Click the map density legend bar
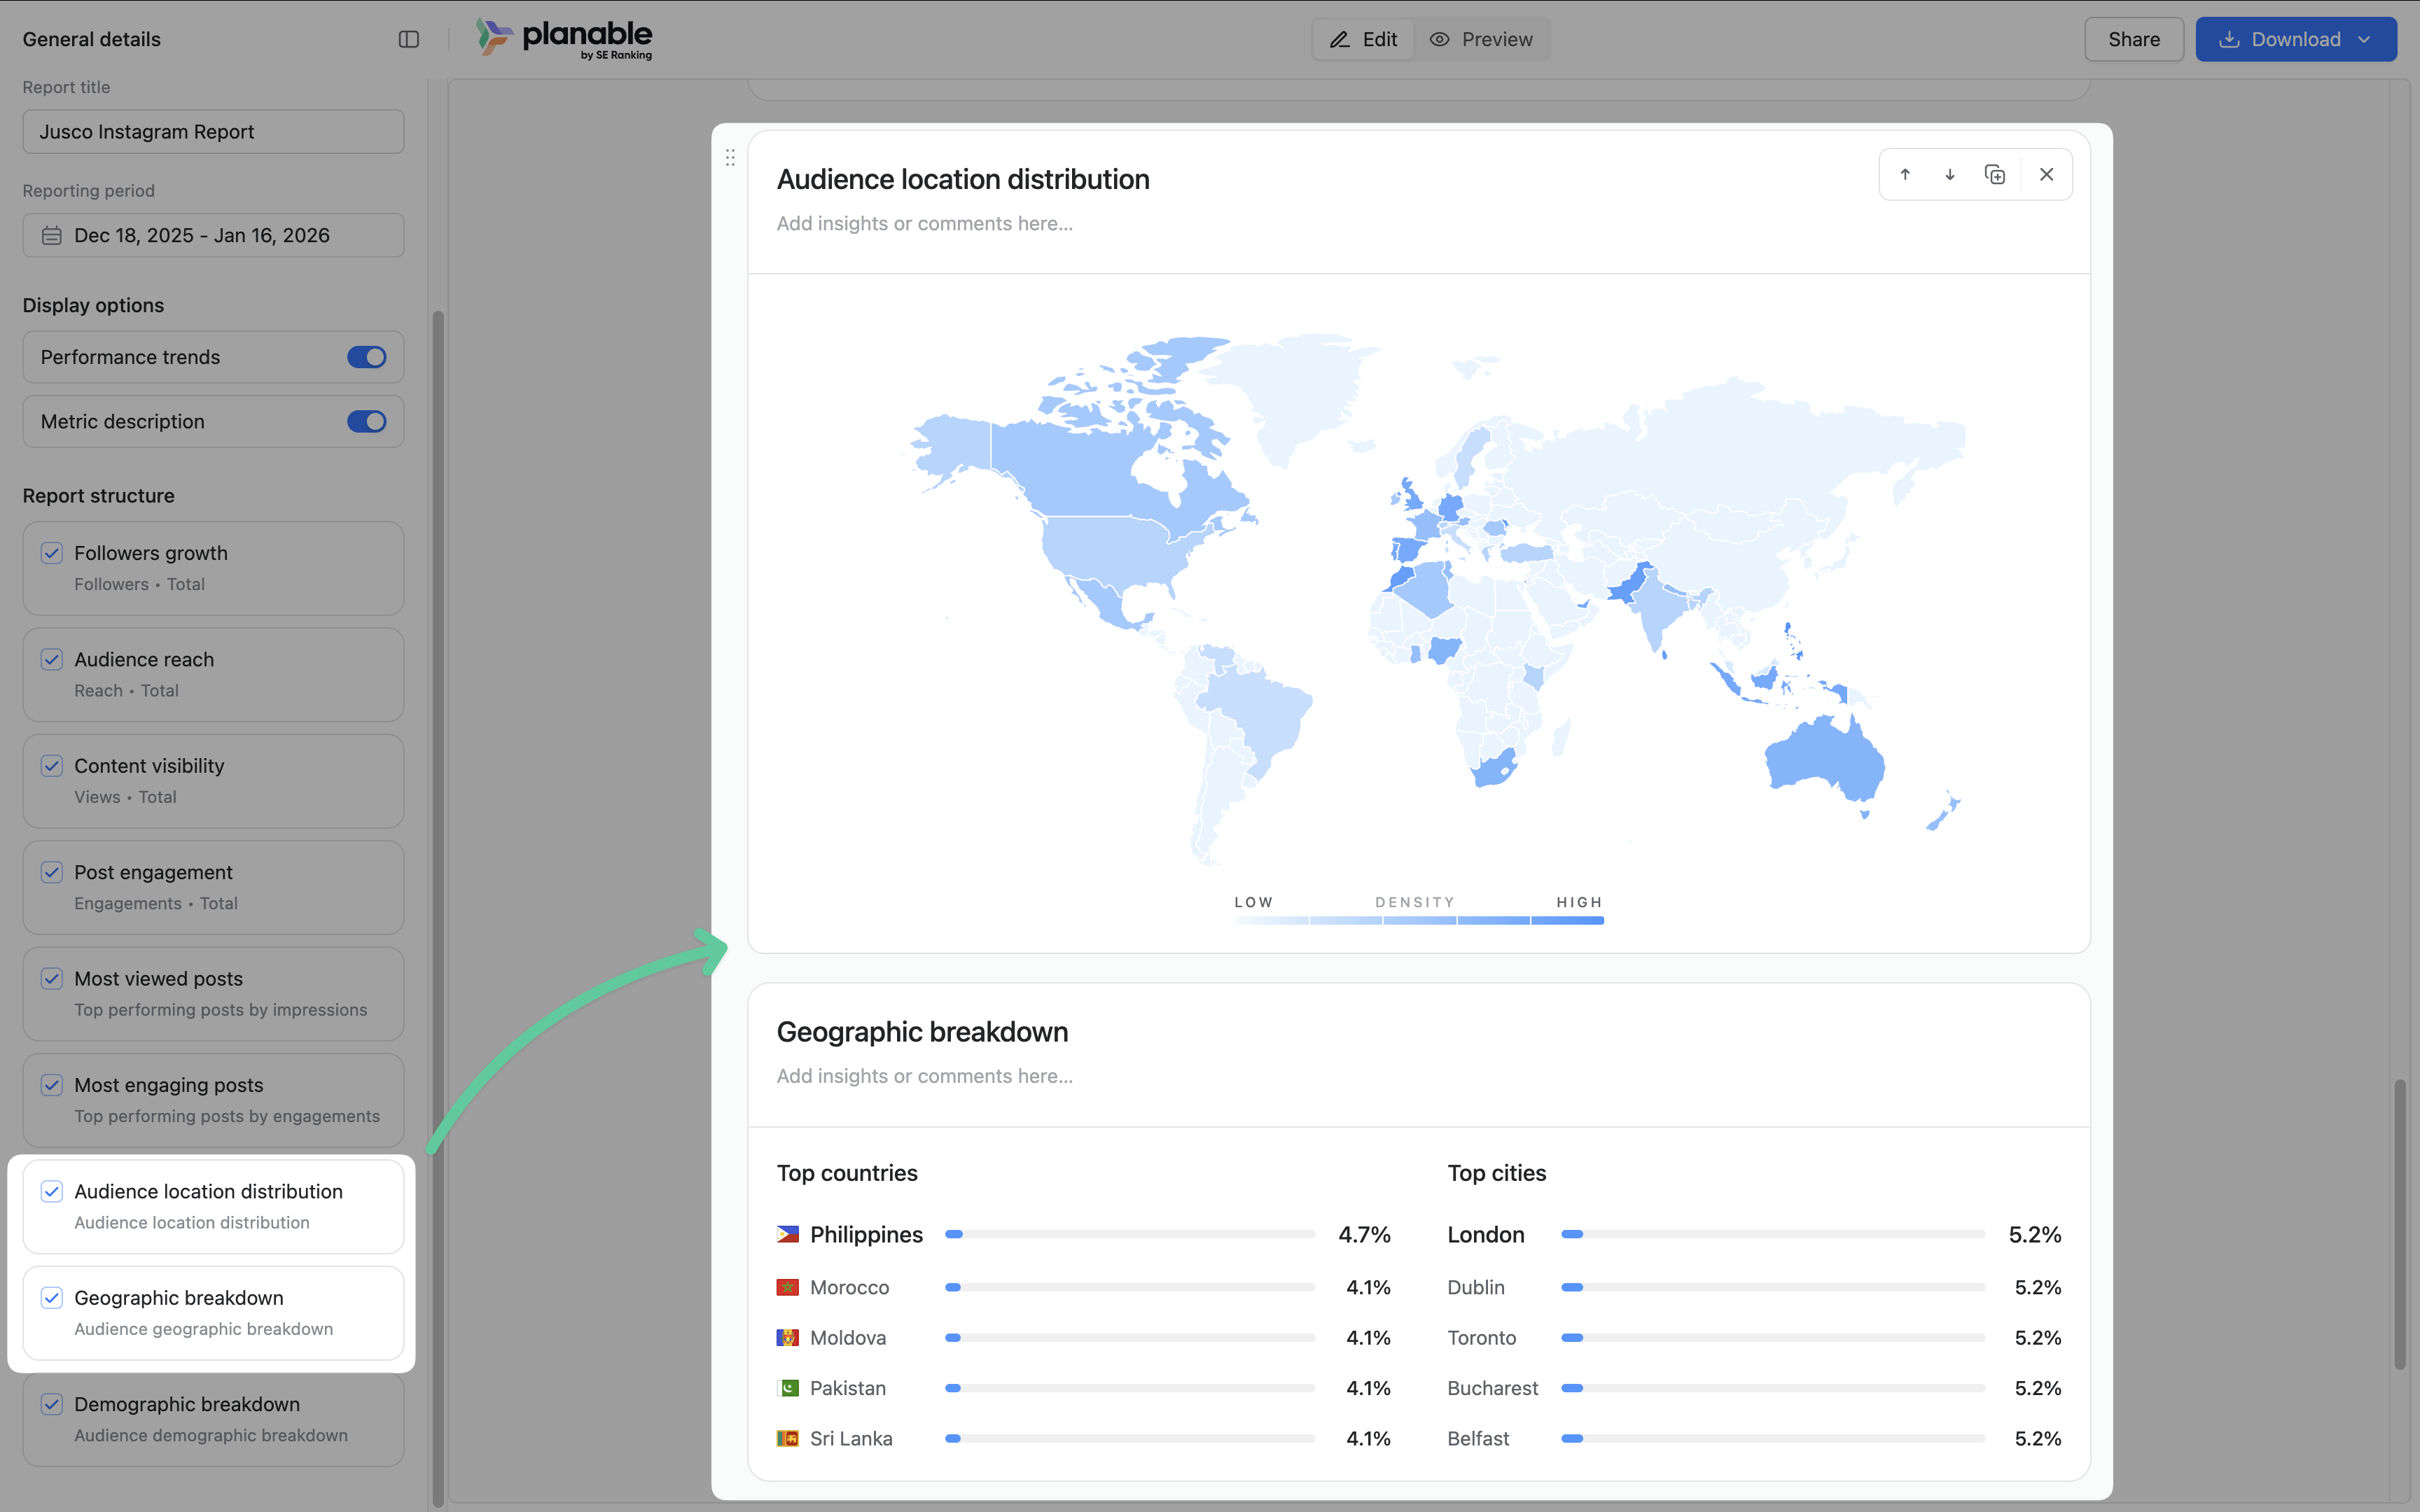This screenshot has width=2420, height=1512. (x=1418, y=920)
